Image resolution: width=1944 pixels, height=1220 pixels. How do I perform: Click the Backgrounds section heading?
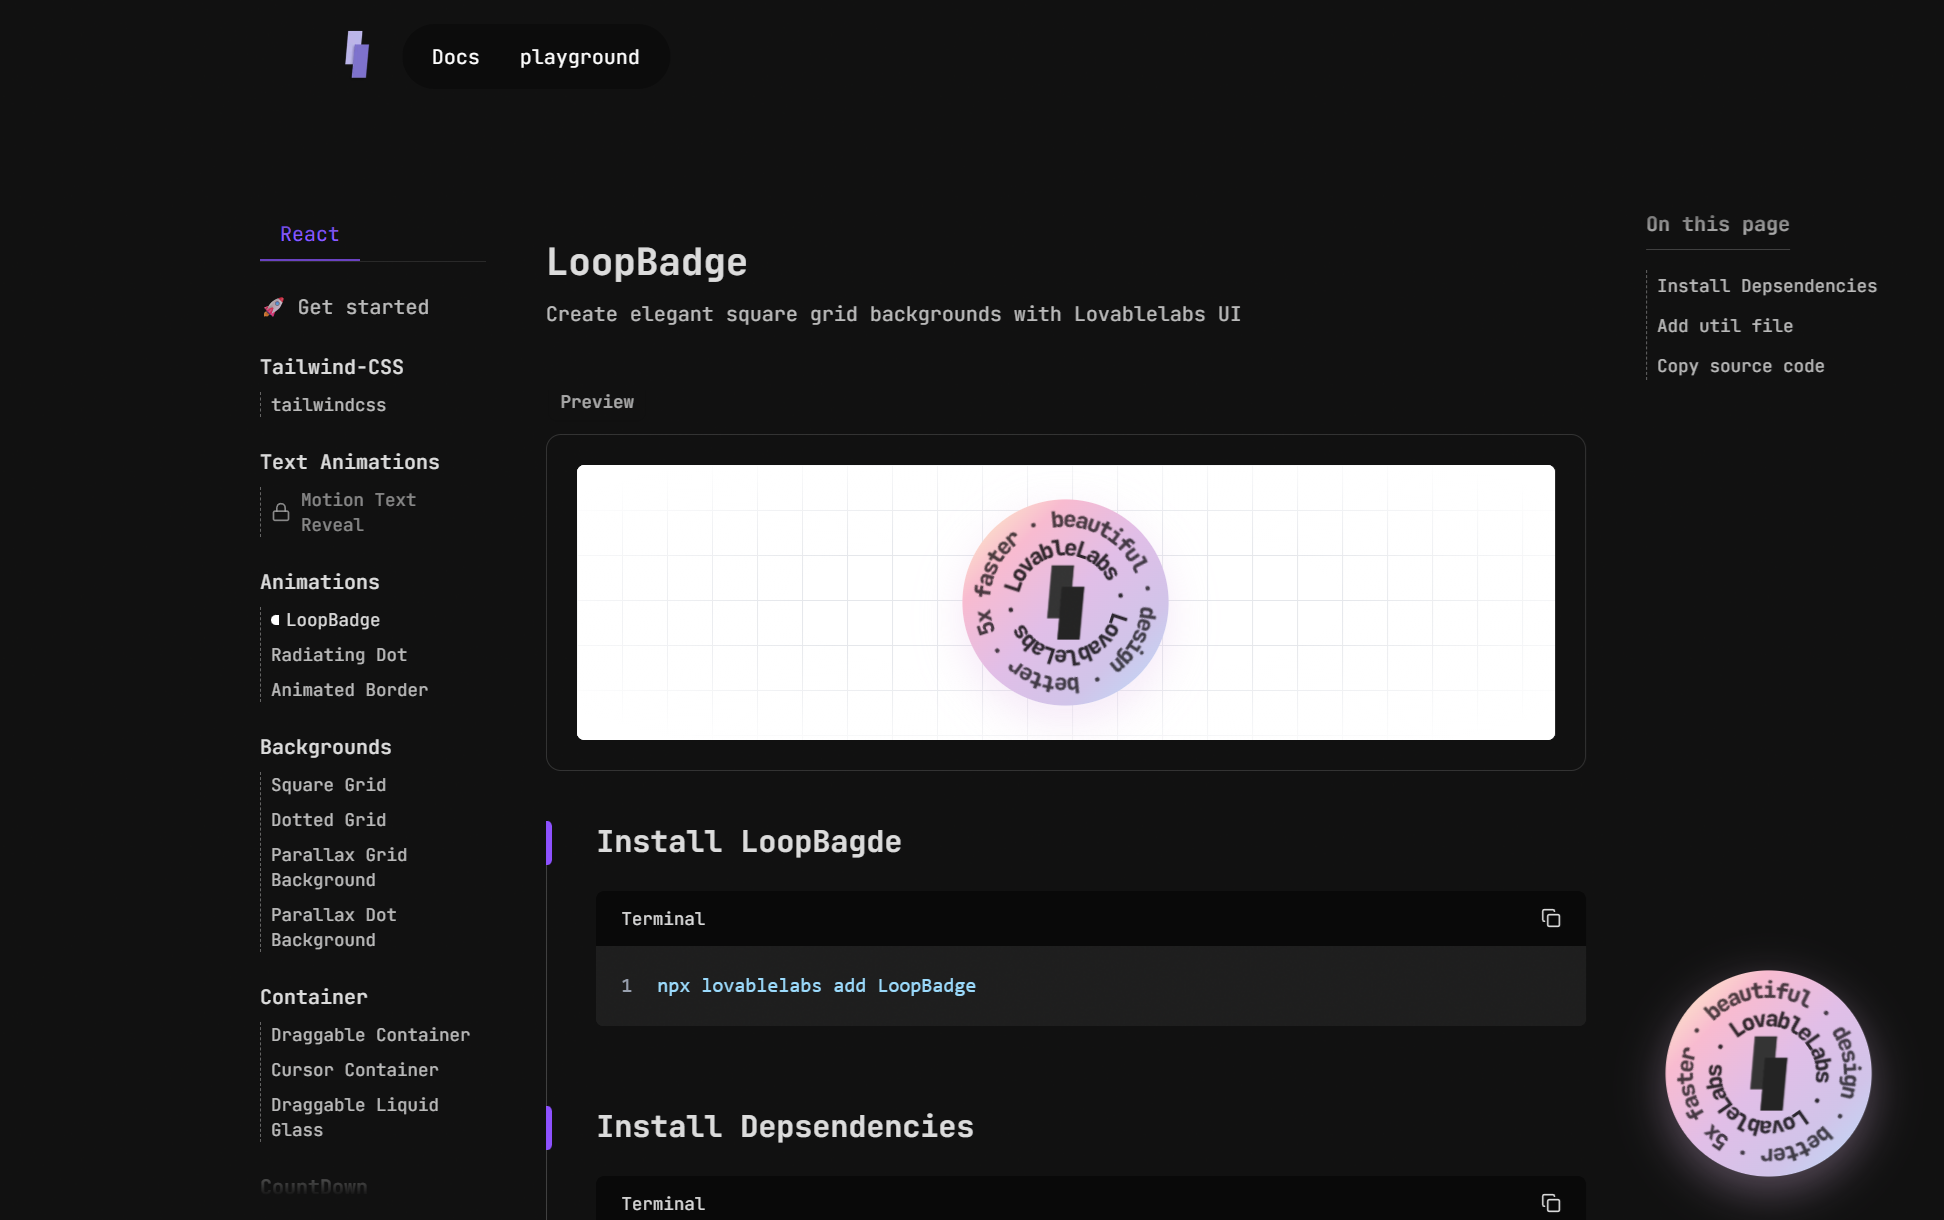pos(326,747)
